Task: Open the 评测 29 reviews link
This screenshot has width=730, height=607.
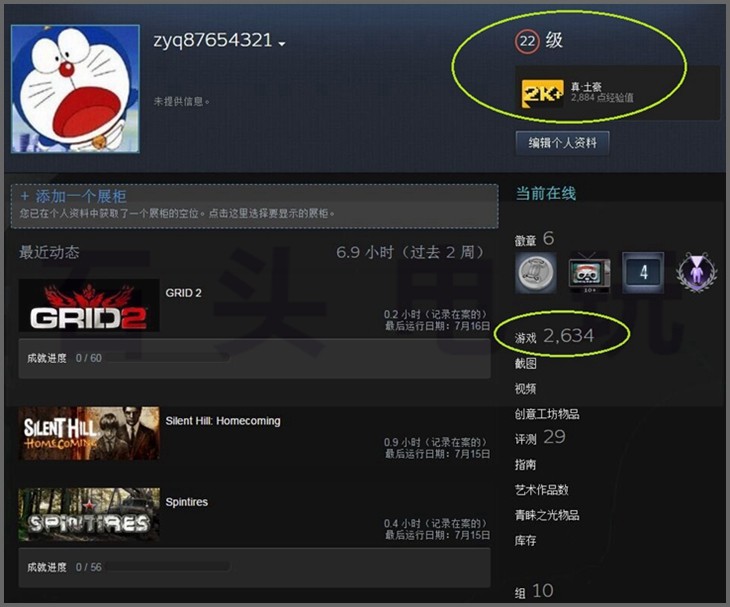Action: [x=540, y=438]
